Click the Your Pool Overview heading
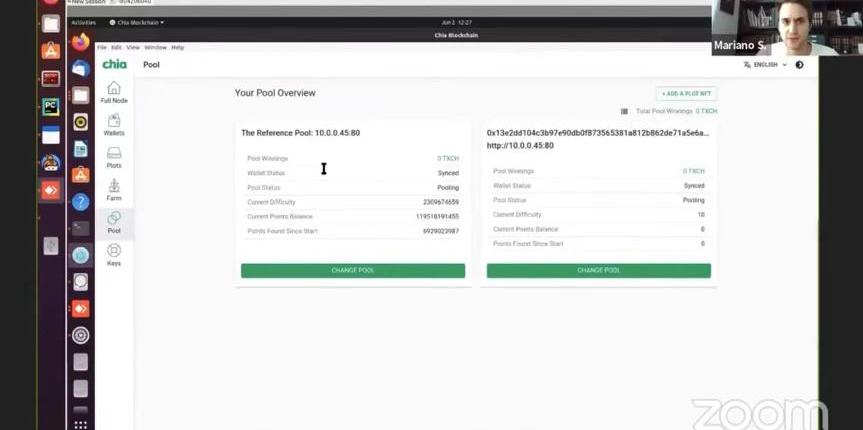This screenshot has height=430, width=863. [275, 93]
